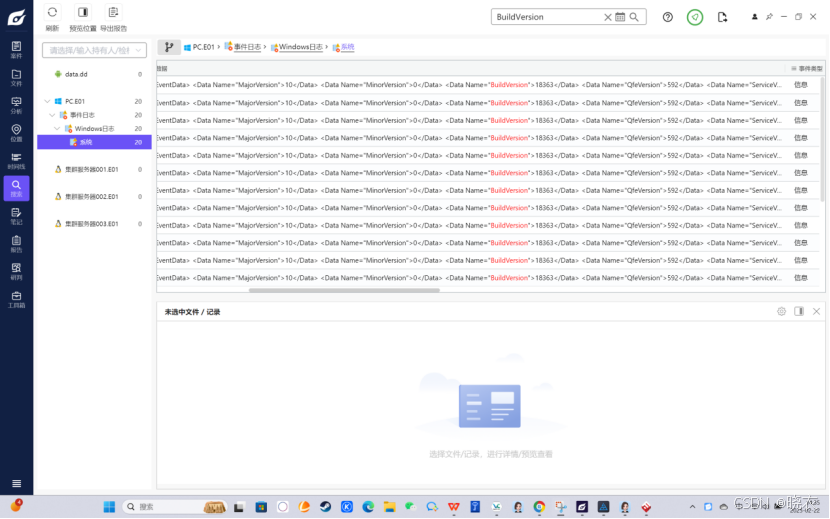Viewport: 830px width, 519px height.
Task: Select the data.dd evidence item
Action: (76, 74)
